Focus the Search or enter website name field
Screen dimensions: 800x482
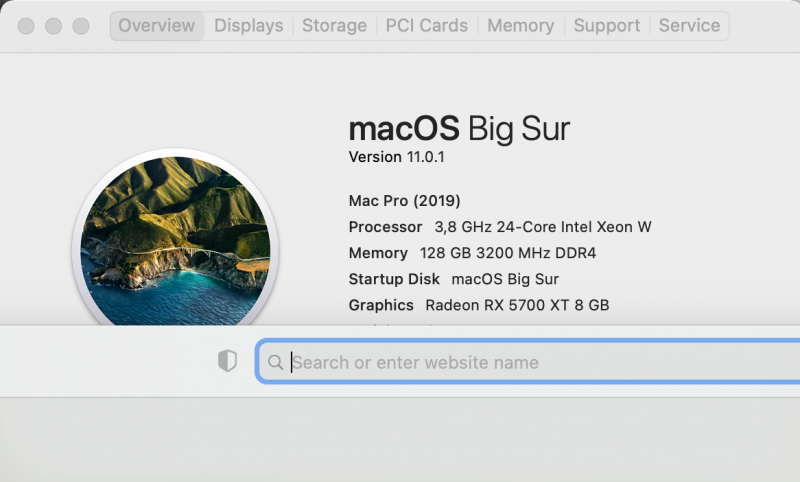[530, 362]
